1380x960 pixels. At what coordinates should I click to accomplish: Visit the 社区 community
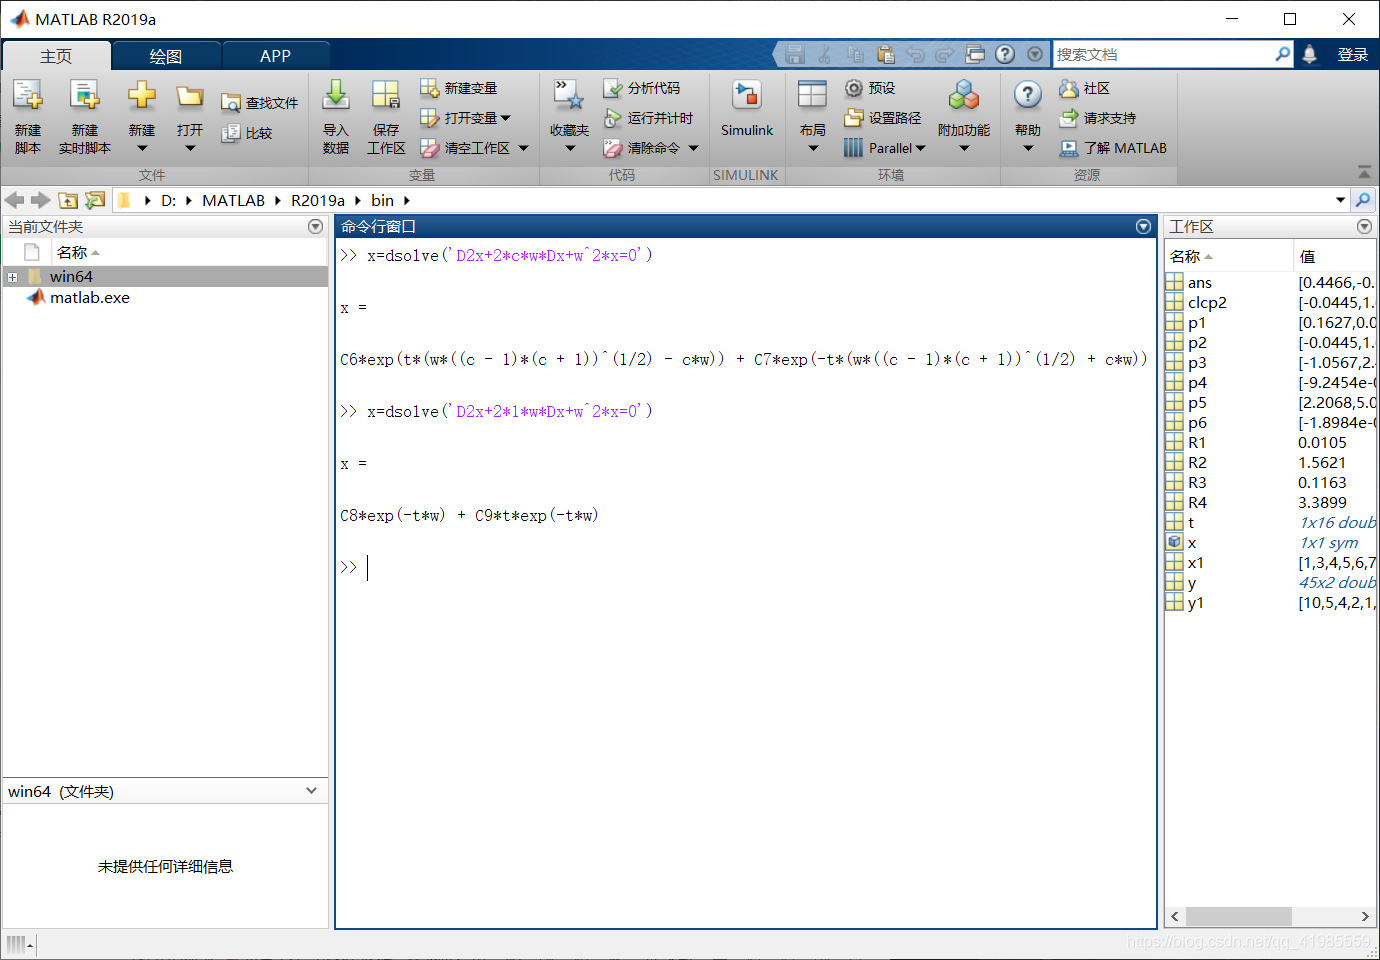point(1085,88)
